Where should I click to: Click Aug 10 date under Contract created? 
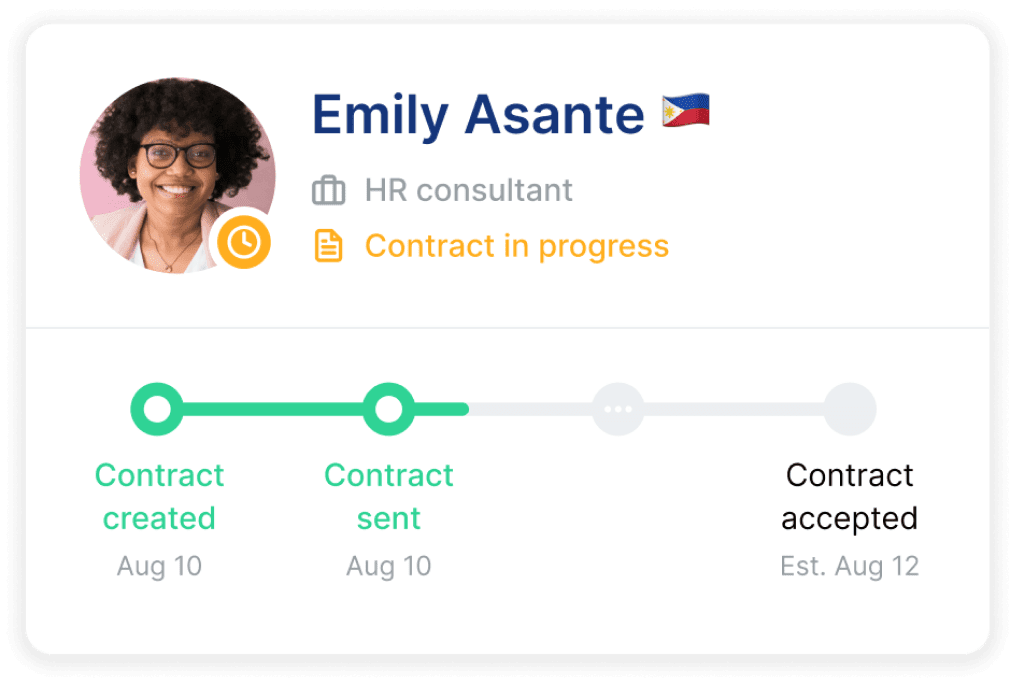click(x=159, y=567)
